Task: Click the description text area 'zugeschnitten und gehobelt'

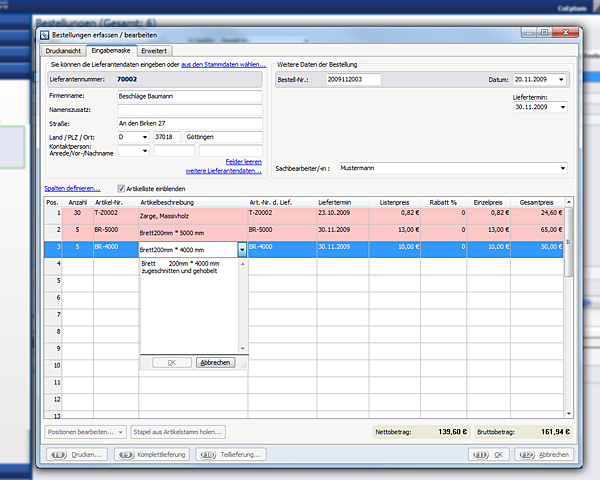Action: [x=189, y=306]
